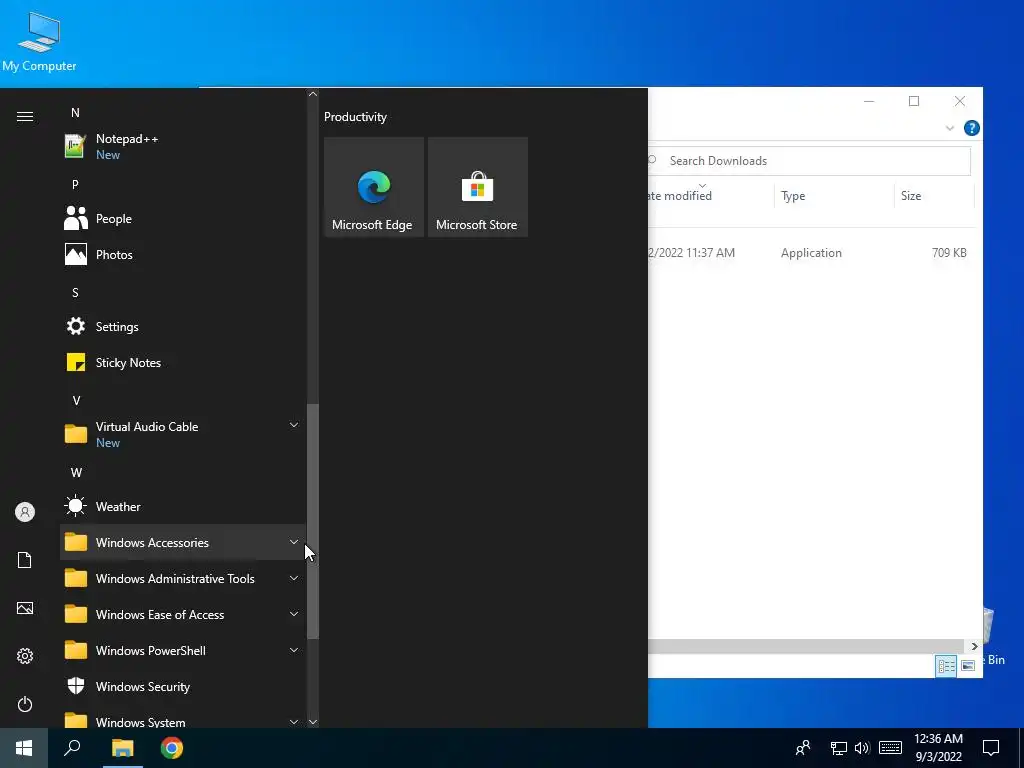The width and height of the screenshot is (1024, 768).
Task: Maximize the Downloads Explorer window
Action: point(914,101)
